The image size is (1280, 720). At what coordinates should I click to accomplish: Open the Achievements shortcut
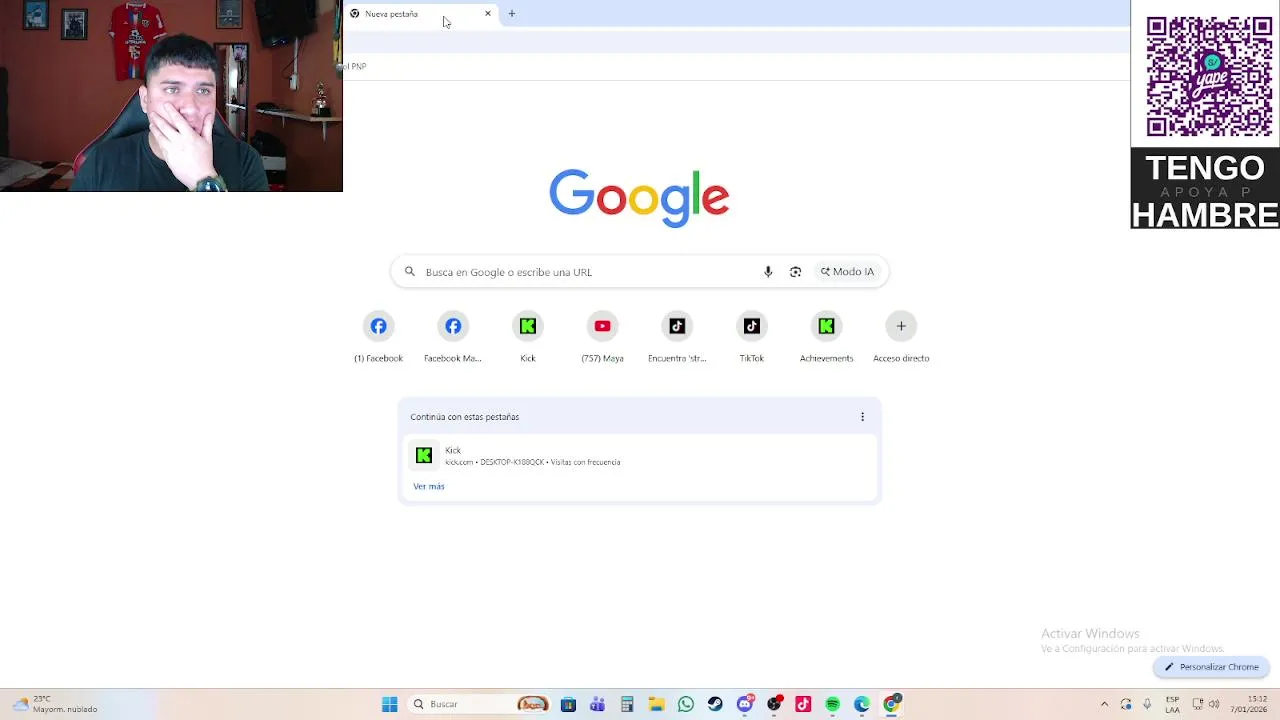826,338
